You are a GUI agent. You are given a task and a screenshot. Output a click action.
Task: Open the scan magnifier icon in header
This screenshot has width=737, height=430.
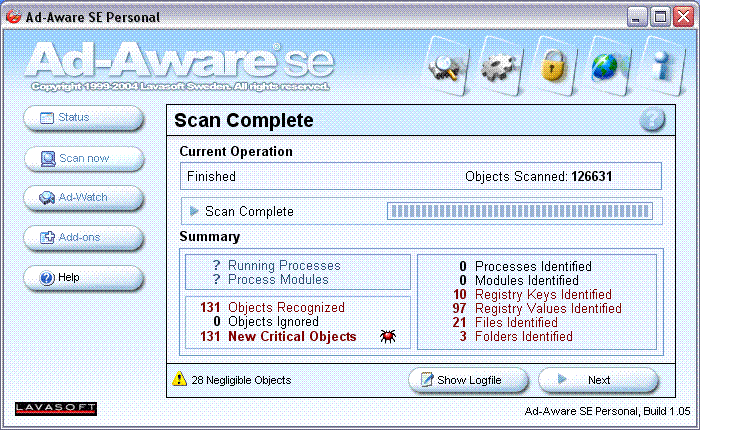pos(447,67)
